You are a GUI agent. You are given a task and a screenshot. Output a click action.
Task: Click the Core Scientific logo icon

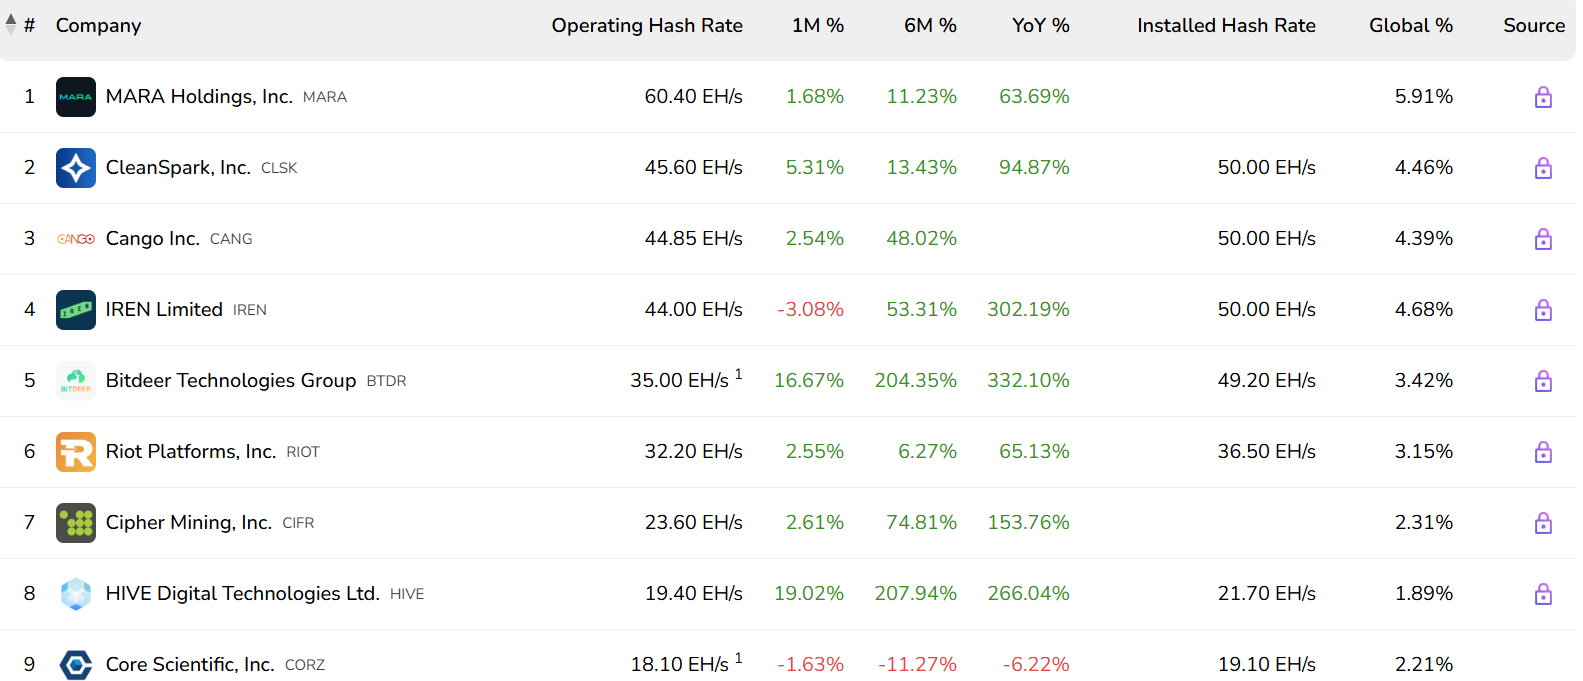76,665
